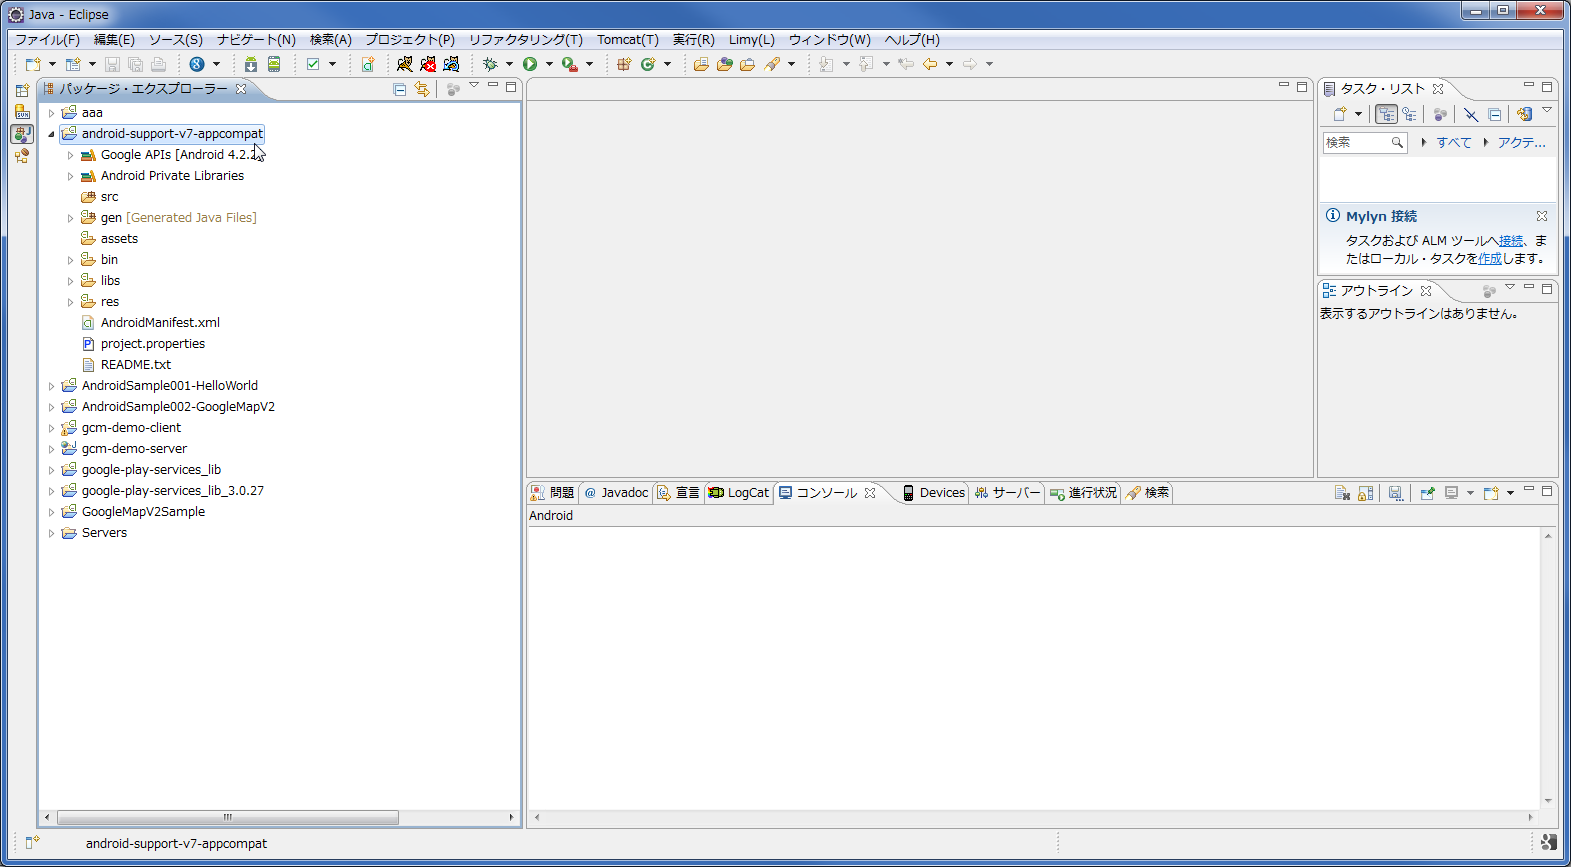The image size is (1571, 867).
Task: Click the Print toolbar icon
Action: [158, 64]
